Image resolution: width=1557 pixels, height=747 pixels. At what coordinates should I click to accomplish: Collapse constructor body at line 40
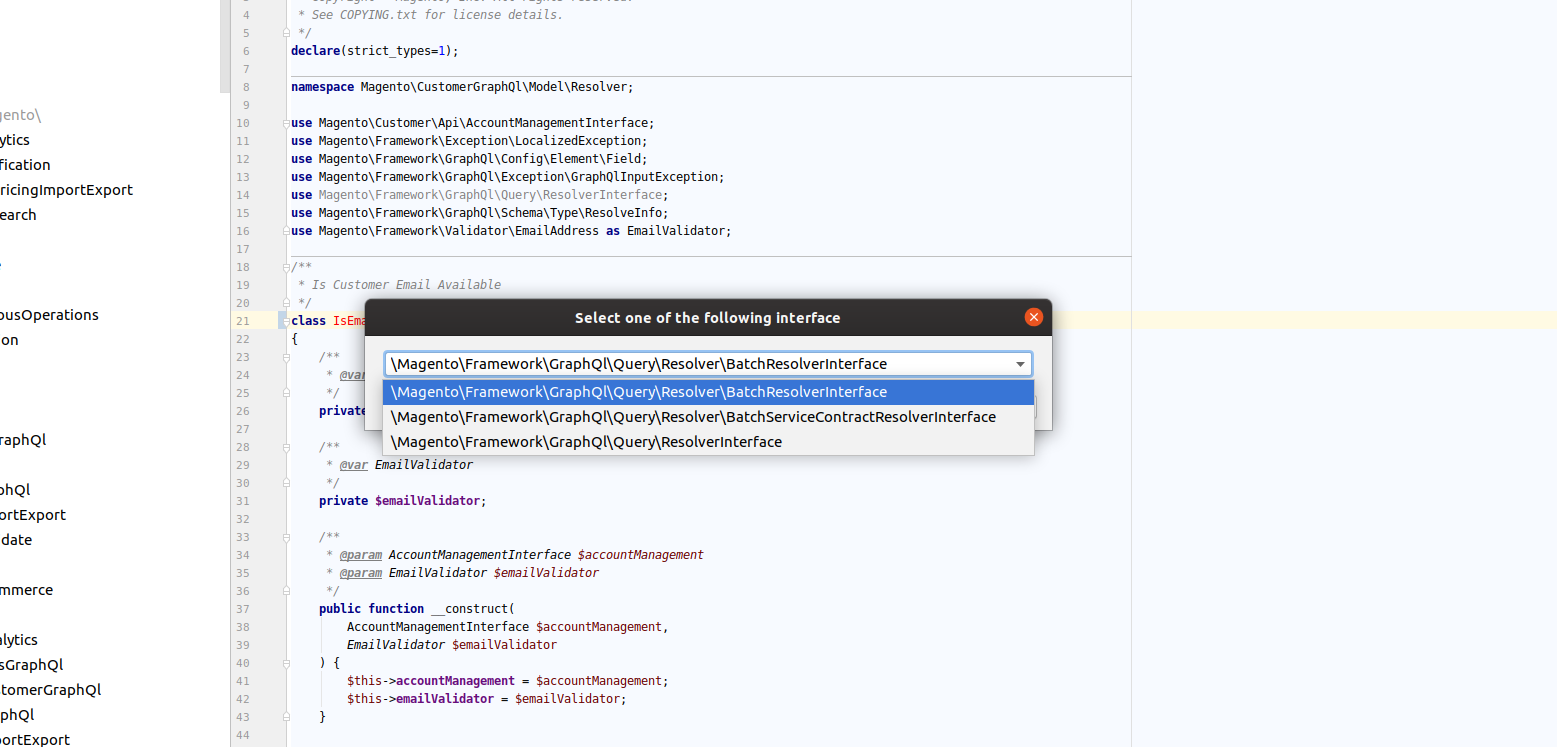pos(286,663)
